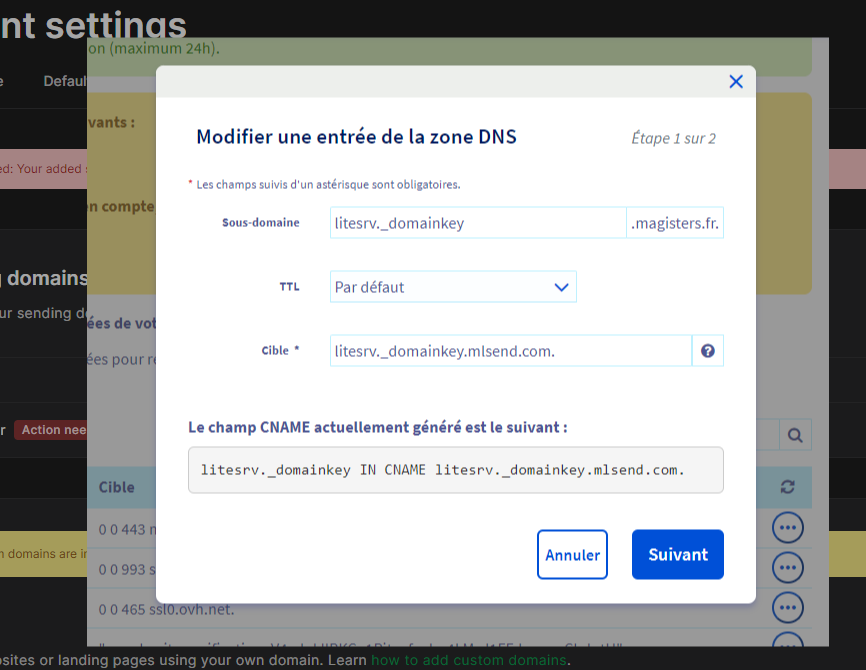
Task: Click the 'Action needed' status badge
Action: tap(52, 430)
